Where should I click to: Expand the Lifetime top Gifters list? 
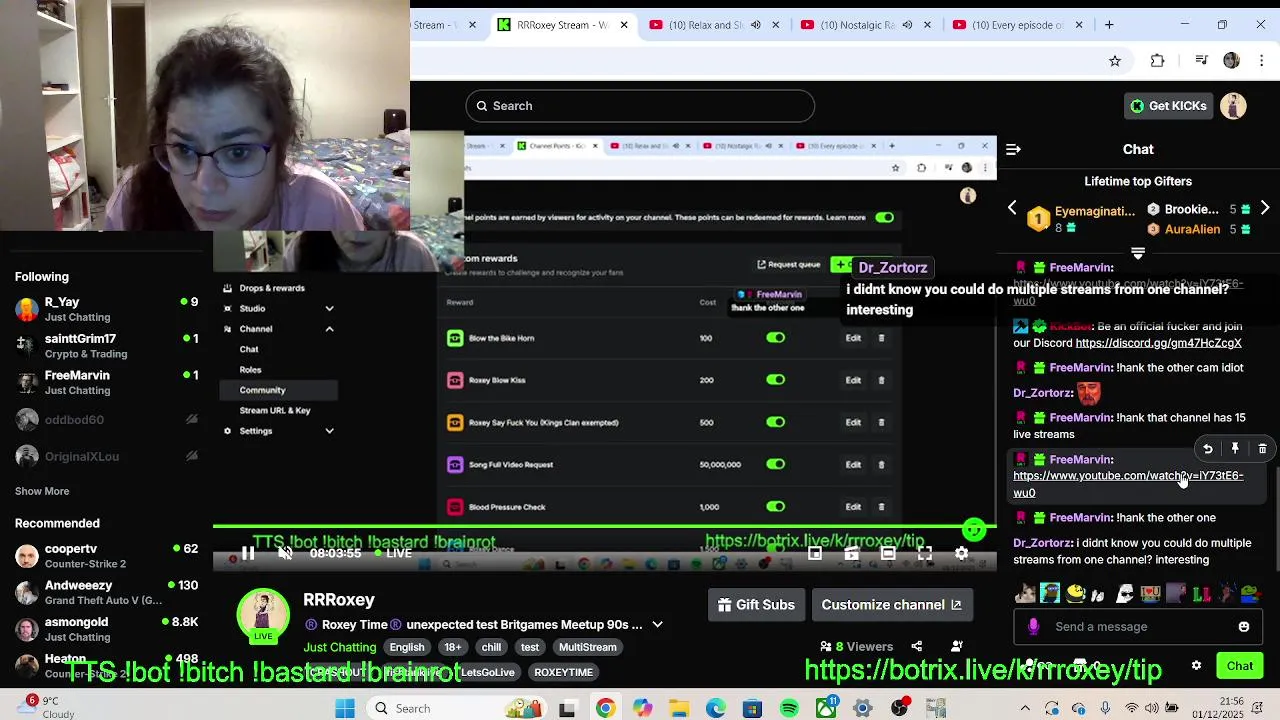pyautogui.click(x=1138, y=253)
